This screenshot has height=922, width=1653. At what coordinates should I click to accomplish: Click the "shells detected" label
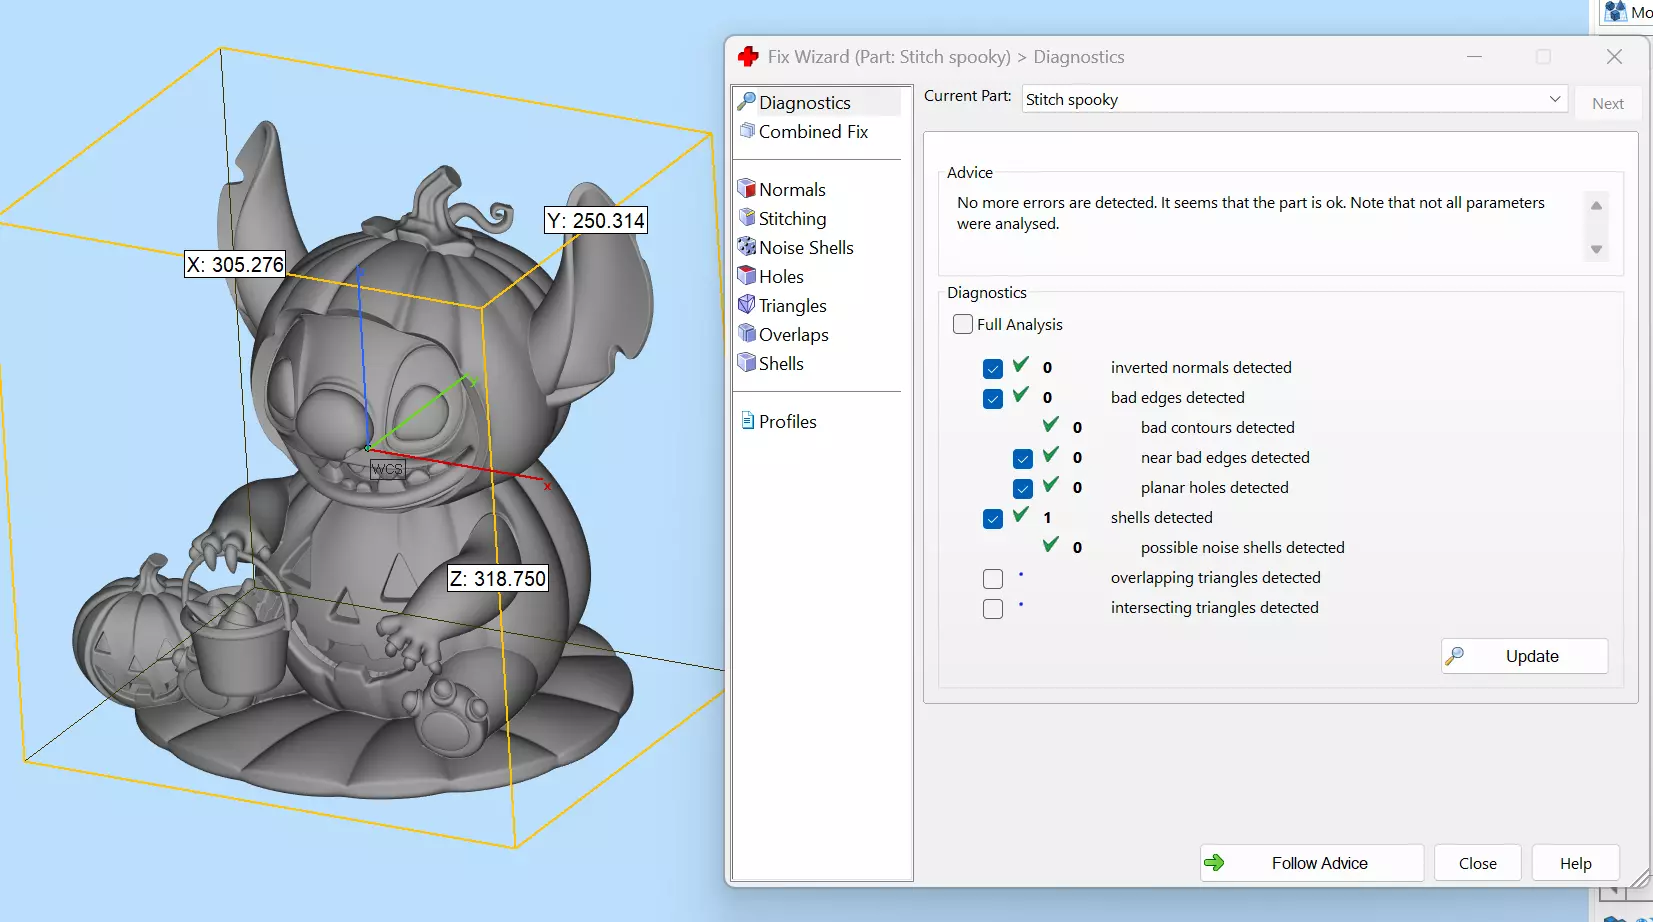coord(1161,518)
